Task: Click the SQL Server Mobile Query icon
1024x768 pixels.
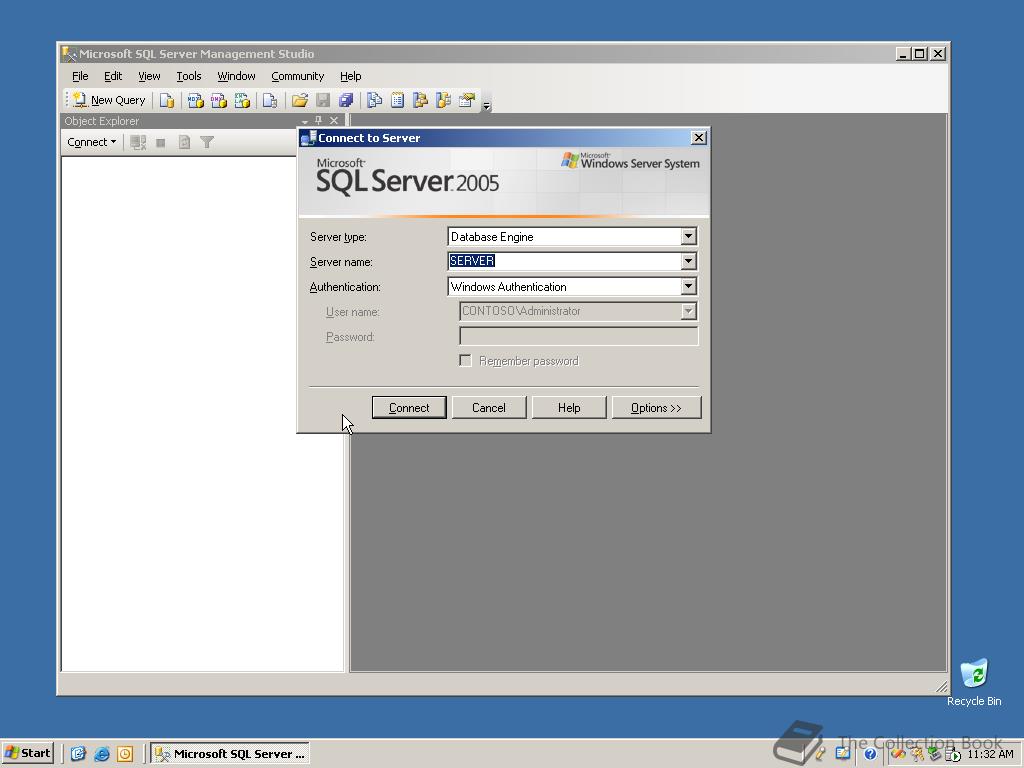Action: point(270,100)
